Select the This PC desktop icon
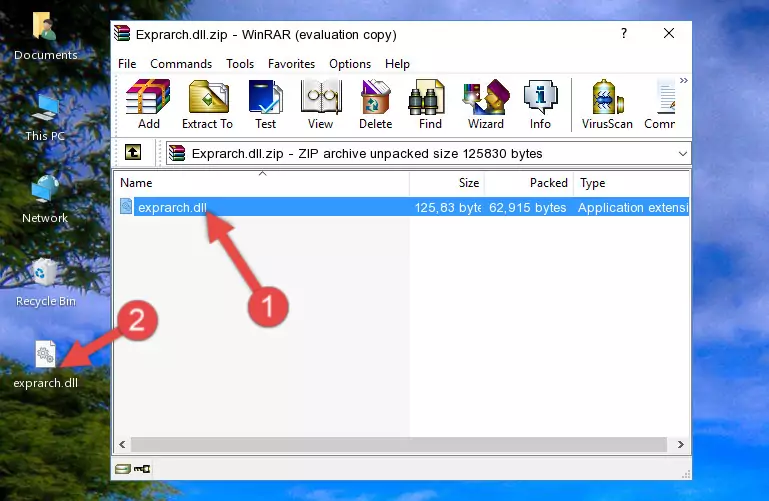 tap(45, 118)
